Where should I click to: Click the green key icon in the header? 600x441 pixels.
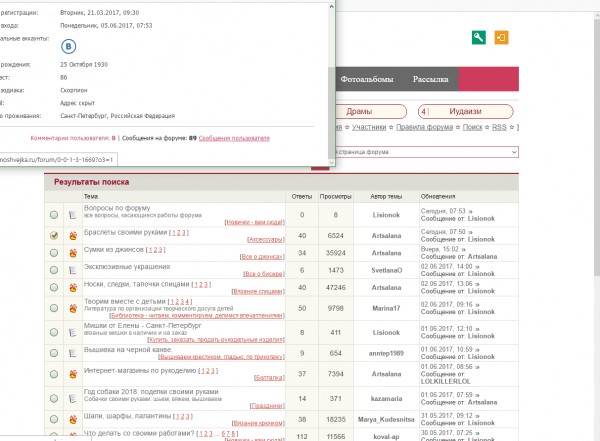coord(478,38)
